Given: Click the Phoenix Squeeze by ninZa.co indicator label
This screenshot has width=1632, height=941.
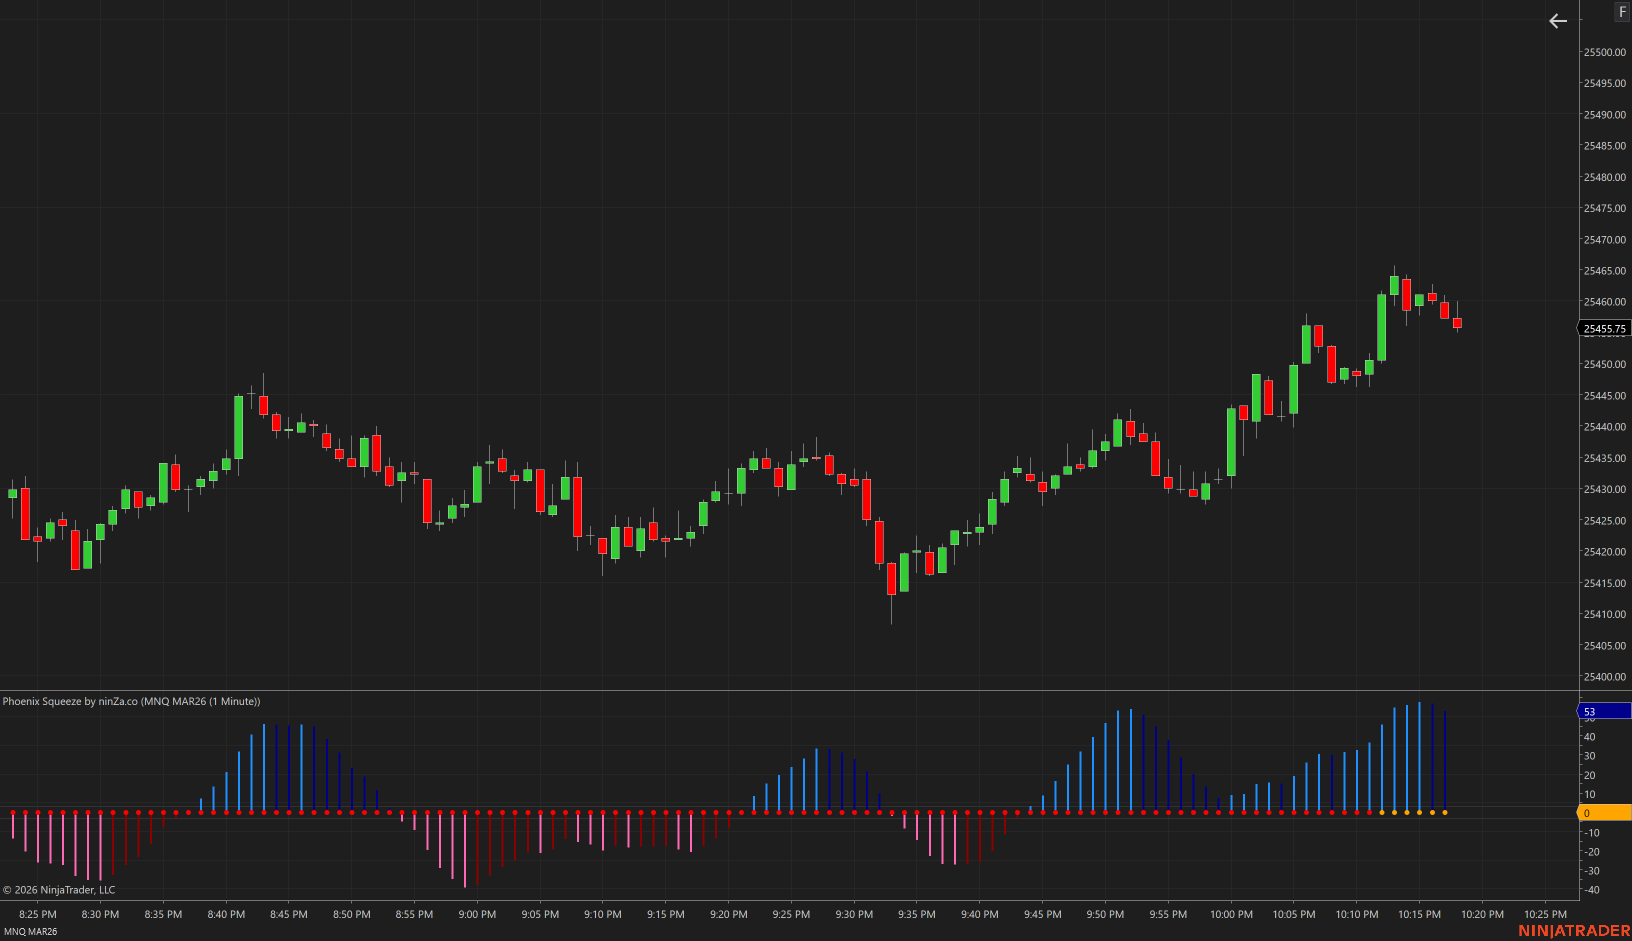Looking at the screenshot, I should tap(131, 701).
